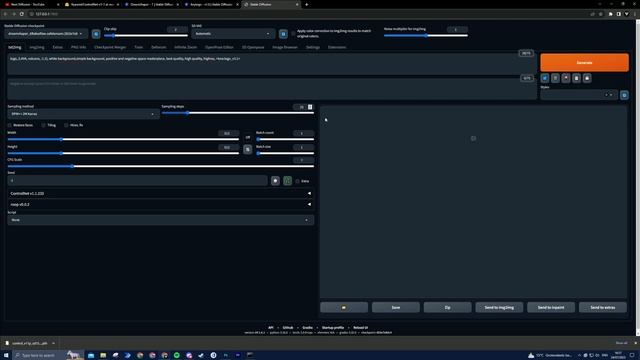Open Styles dropdown

pos(579,95)
